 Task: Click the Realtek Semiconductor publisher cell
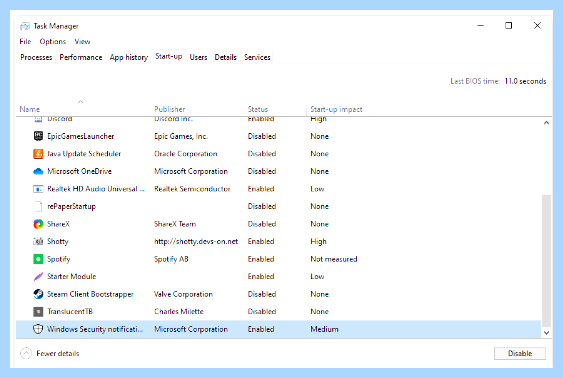pyautogui.click(x=192, y=189)
